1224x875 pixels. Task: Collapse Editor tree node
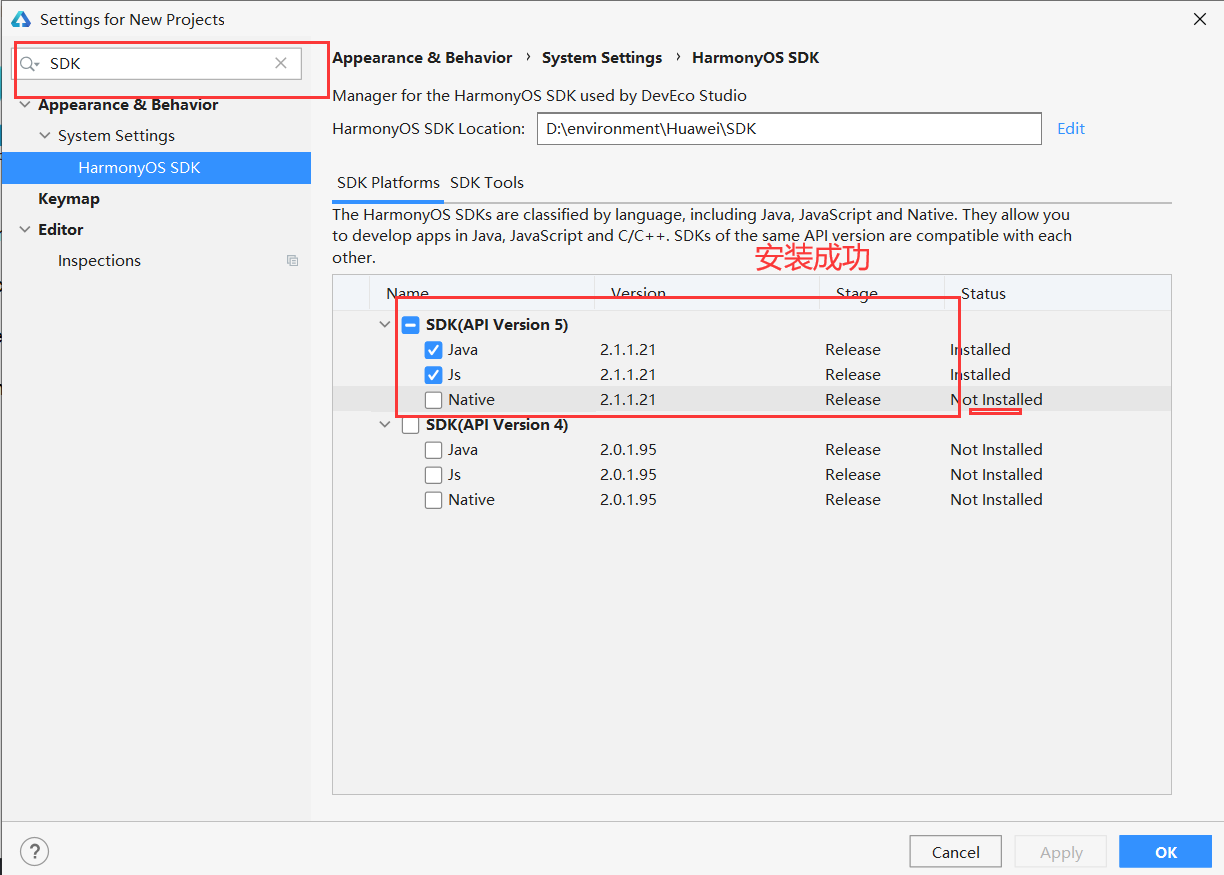(x=25, y=230)
